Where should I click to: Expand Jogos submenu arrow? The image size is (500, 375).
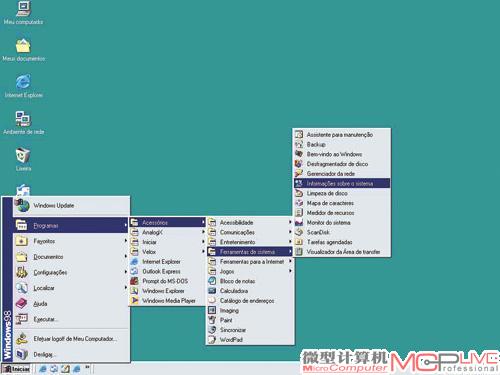290,271
